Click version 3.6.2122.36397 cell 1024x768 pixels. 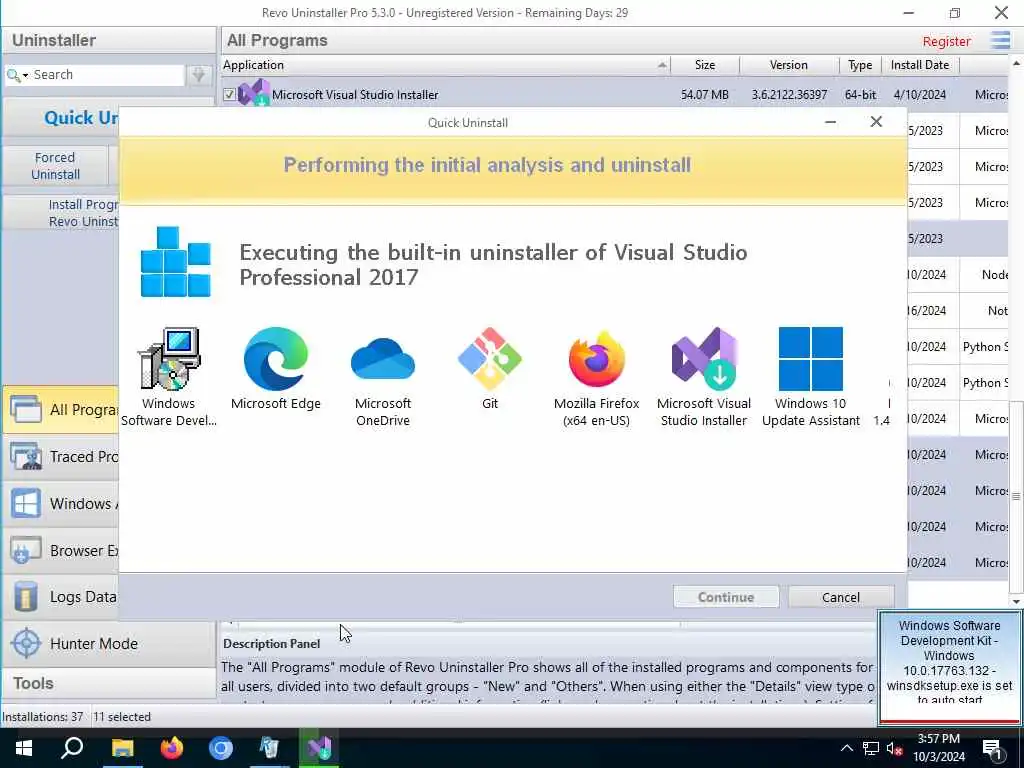point(789,95)
